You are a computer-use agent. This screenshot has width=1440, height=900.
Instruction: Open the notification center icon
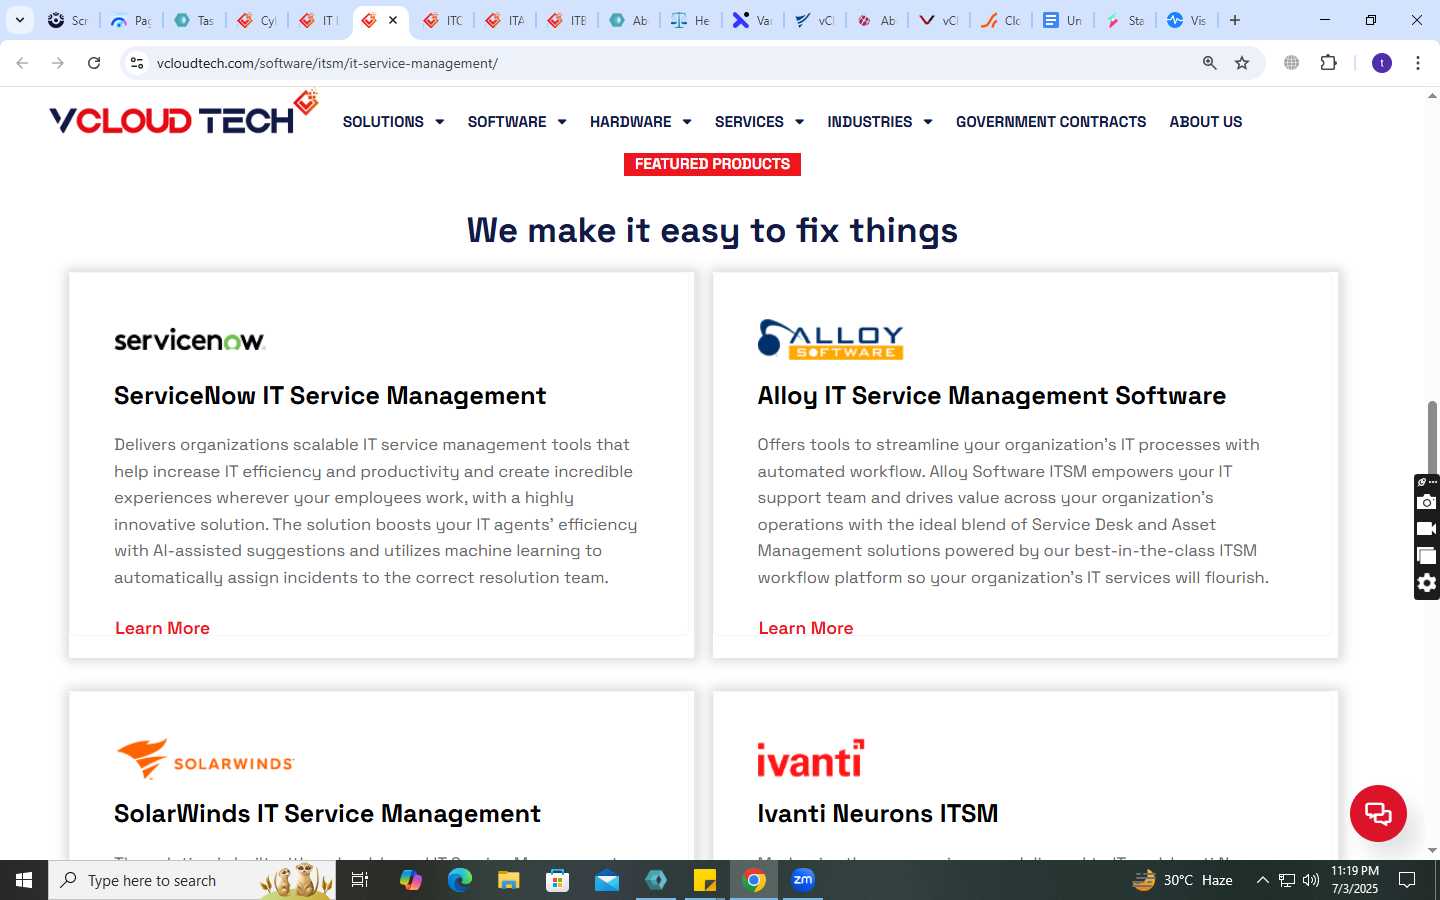click(1407, 880)
